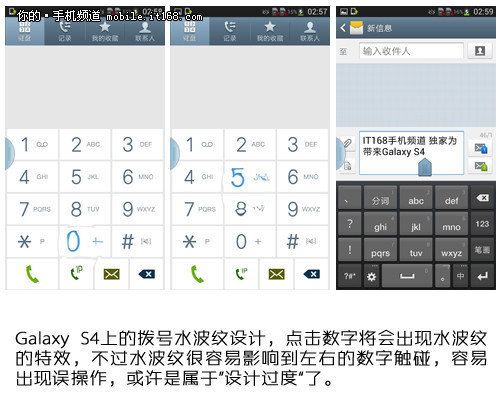The height and width of the screenshot is (400, 500).
Task: Tap the 分词 key on keyboard
Action: [380, 198]
